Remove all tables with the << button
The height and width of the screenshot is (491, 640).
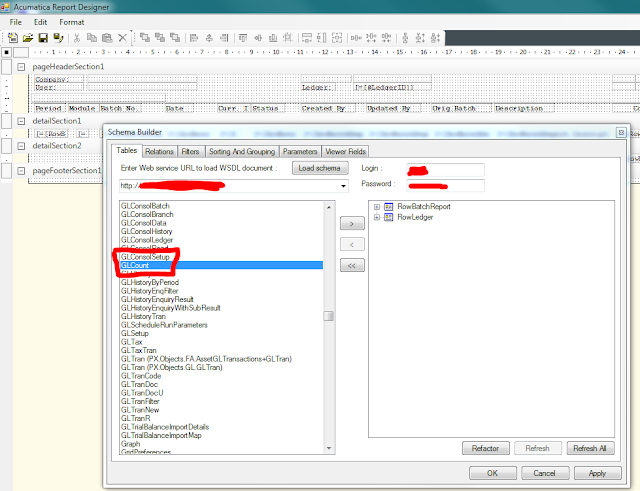pyautogui.click(x=352, y=265)
